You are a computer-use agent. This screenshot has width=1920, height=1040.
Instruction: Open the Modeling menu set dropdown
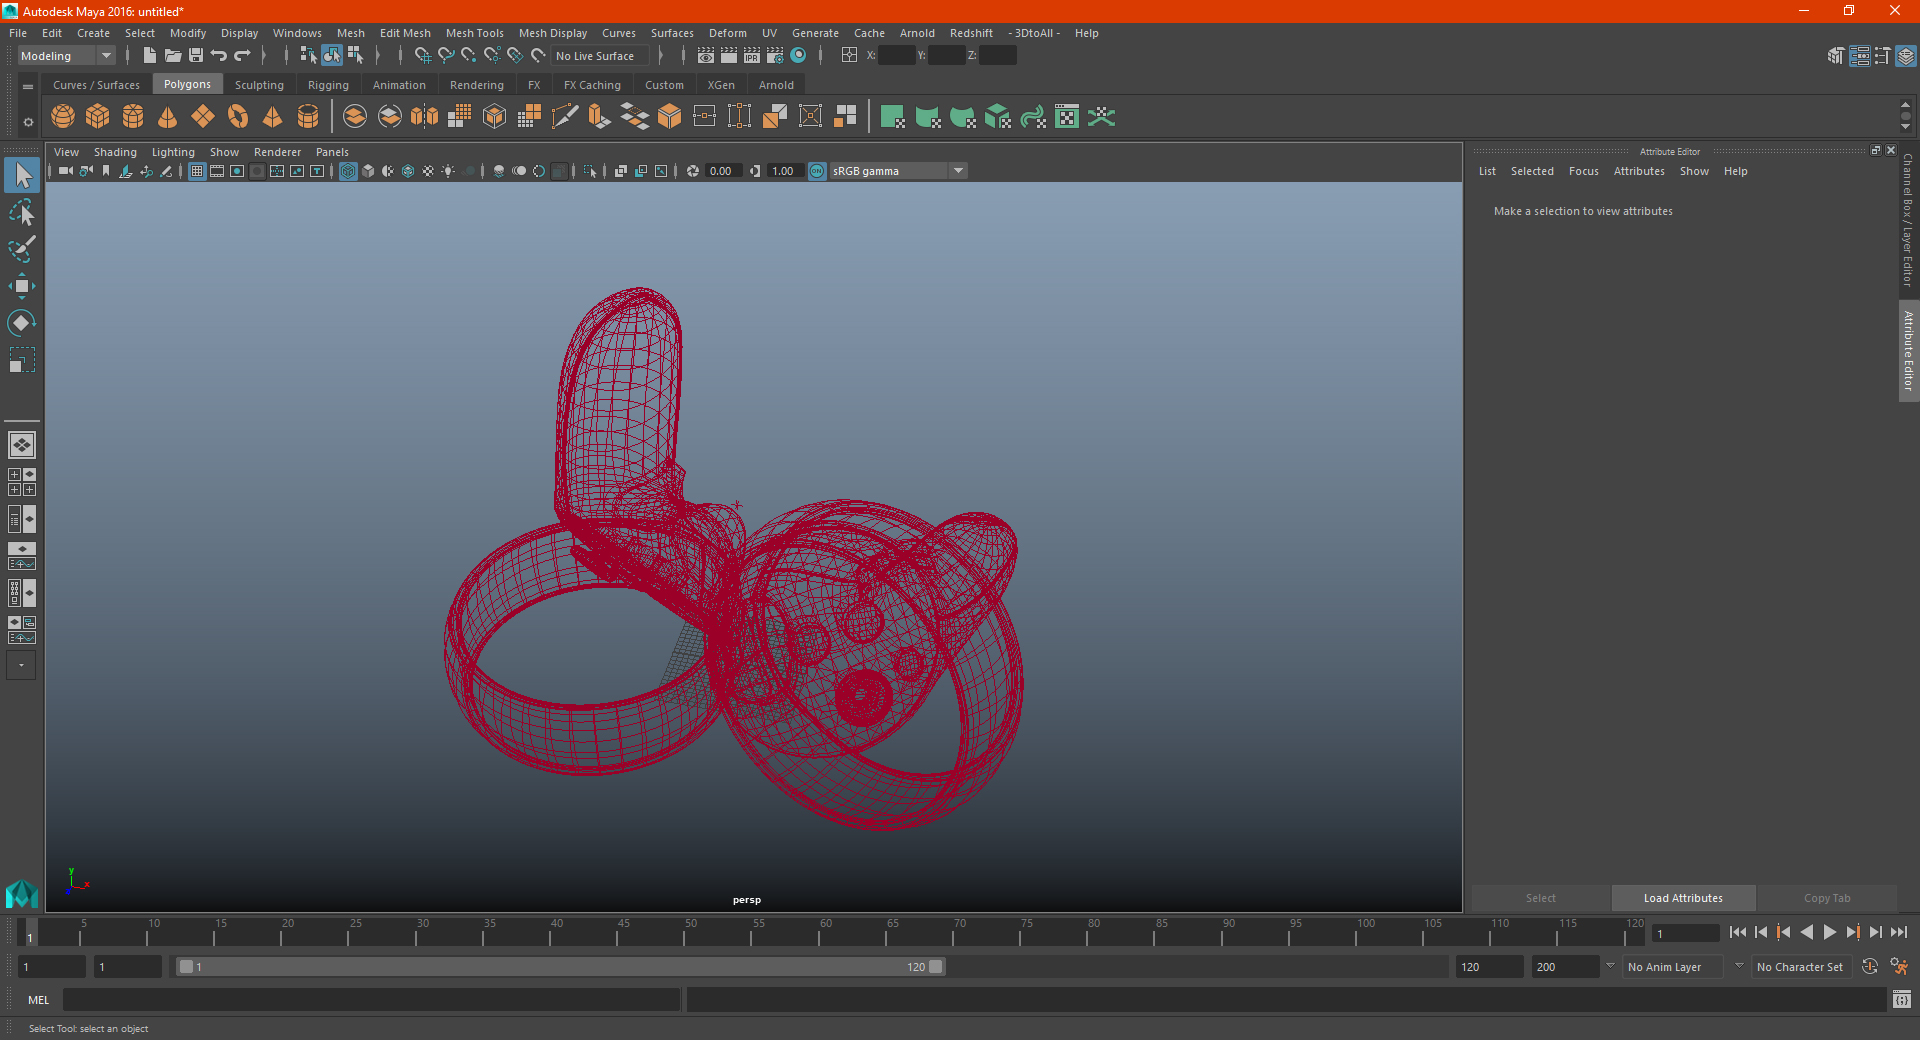(67, 56)
